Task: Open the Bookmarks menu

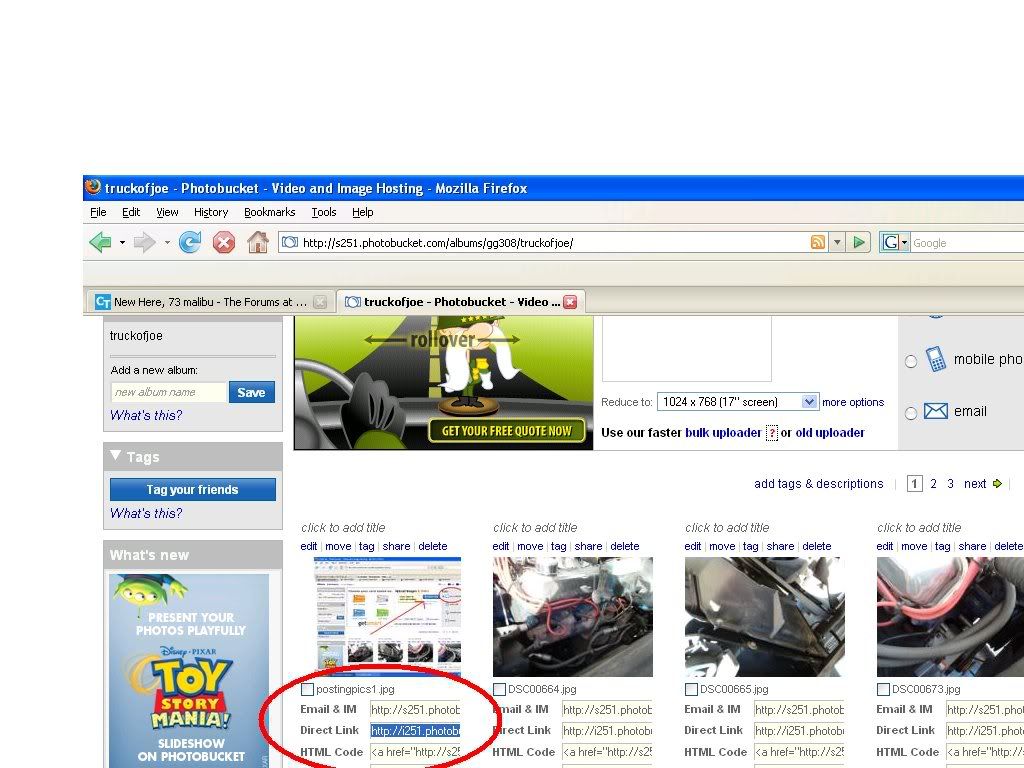Action: [x=270, y=212]
